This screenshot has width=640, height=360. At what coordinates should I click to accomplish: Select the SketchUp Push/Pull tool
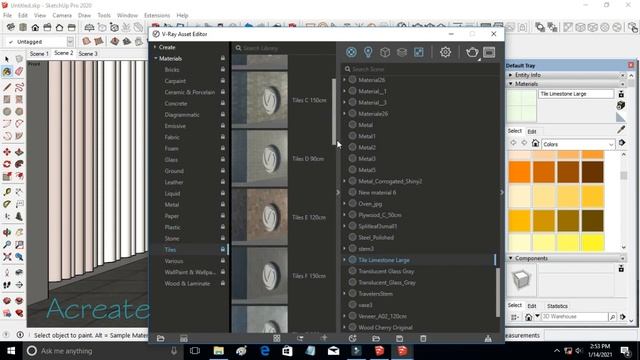(x=19, y=152)
